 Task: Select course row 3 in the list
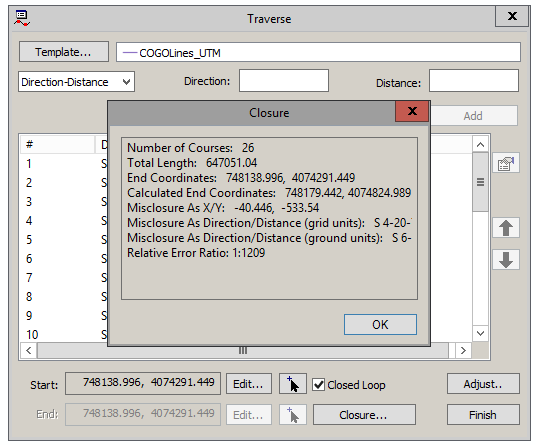coord(64,202)
